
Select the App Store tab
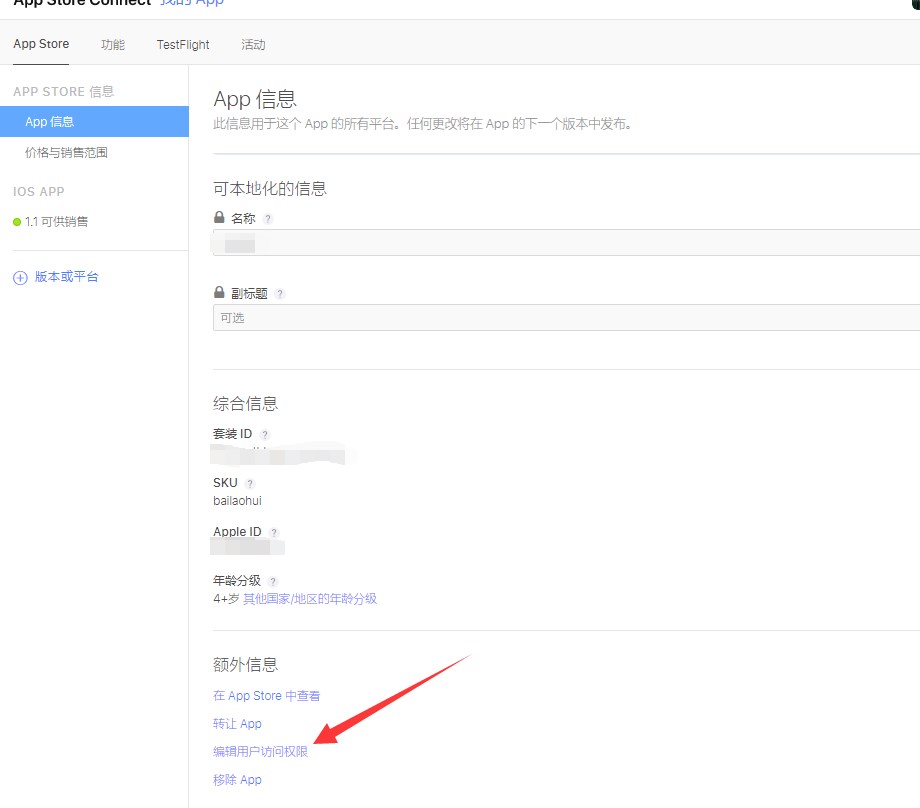tap(41, 45)
